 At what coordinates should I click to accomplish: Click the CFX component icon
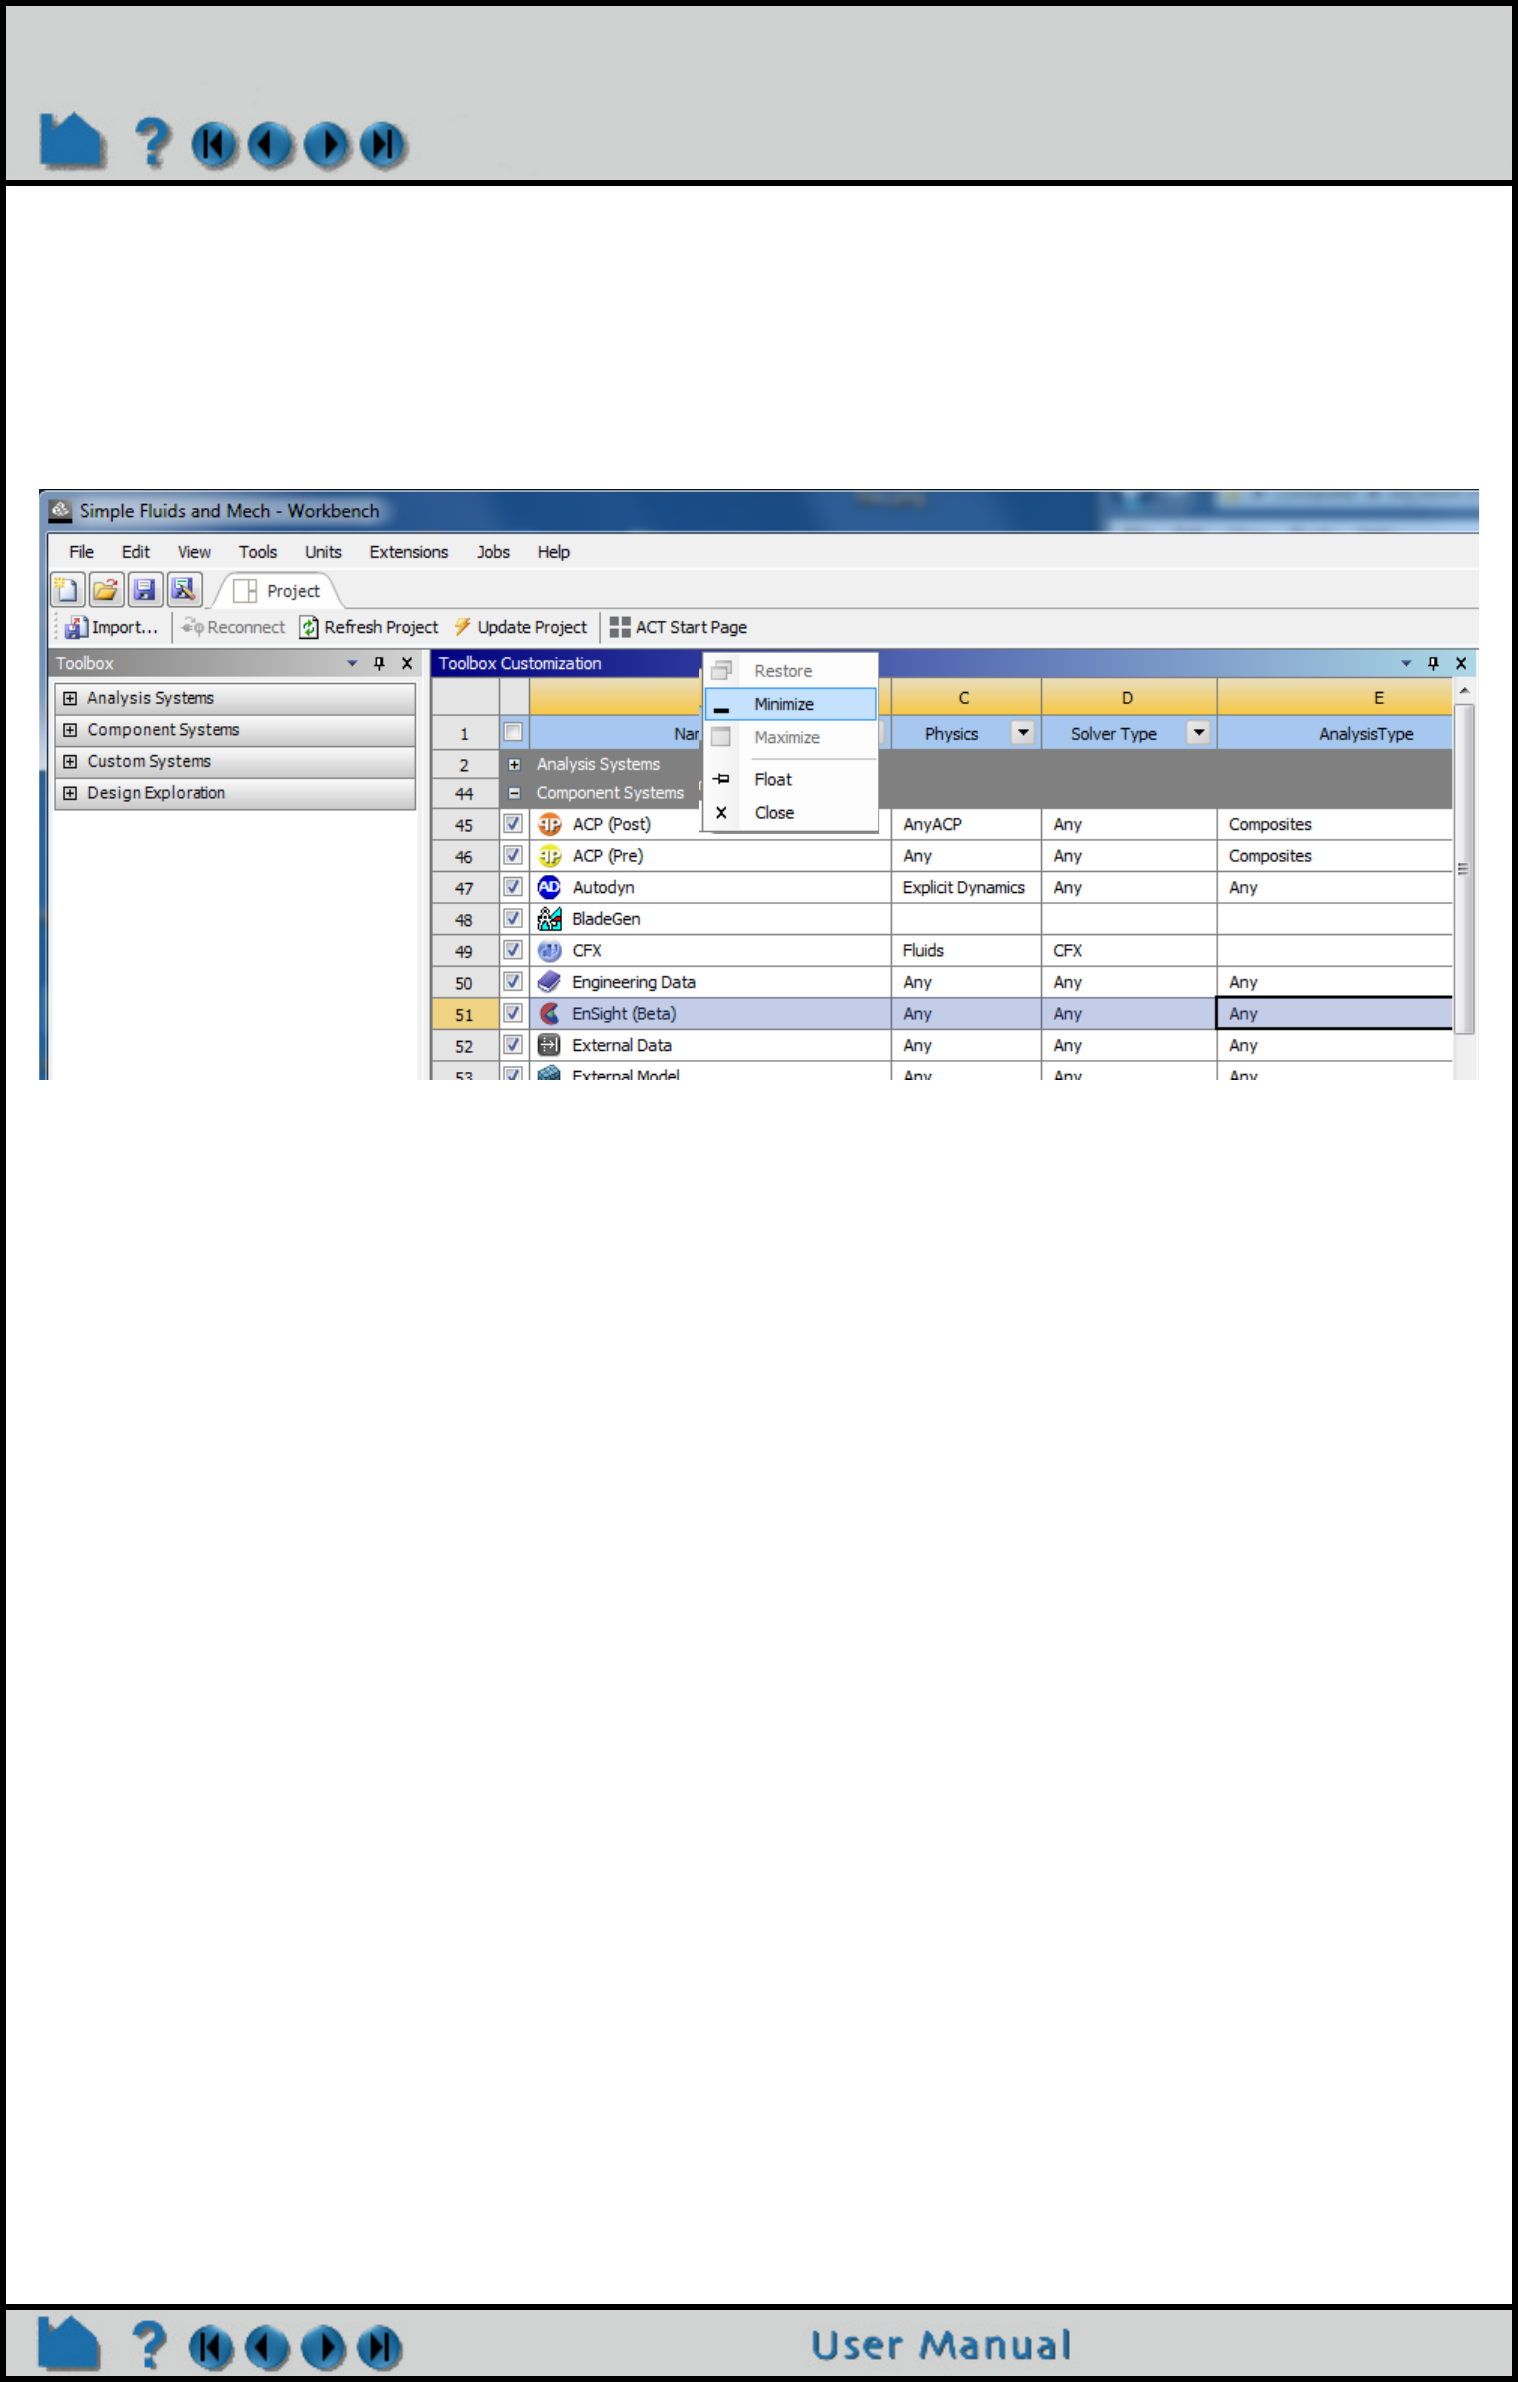[x=549, y=950]
